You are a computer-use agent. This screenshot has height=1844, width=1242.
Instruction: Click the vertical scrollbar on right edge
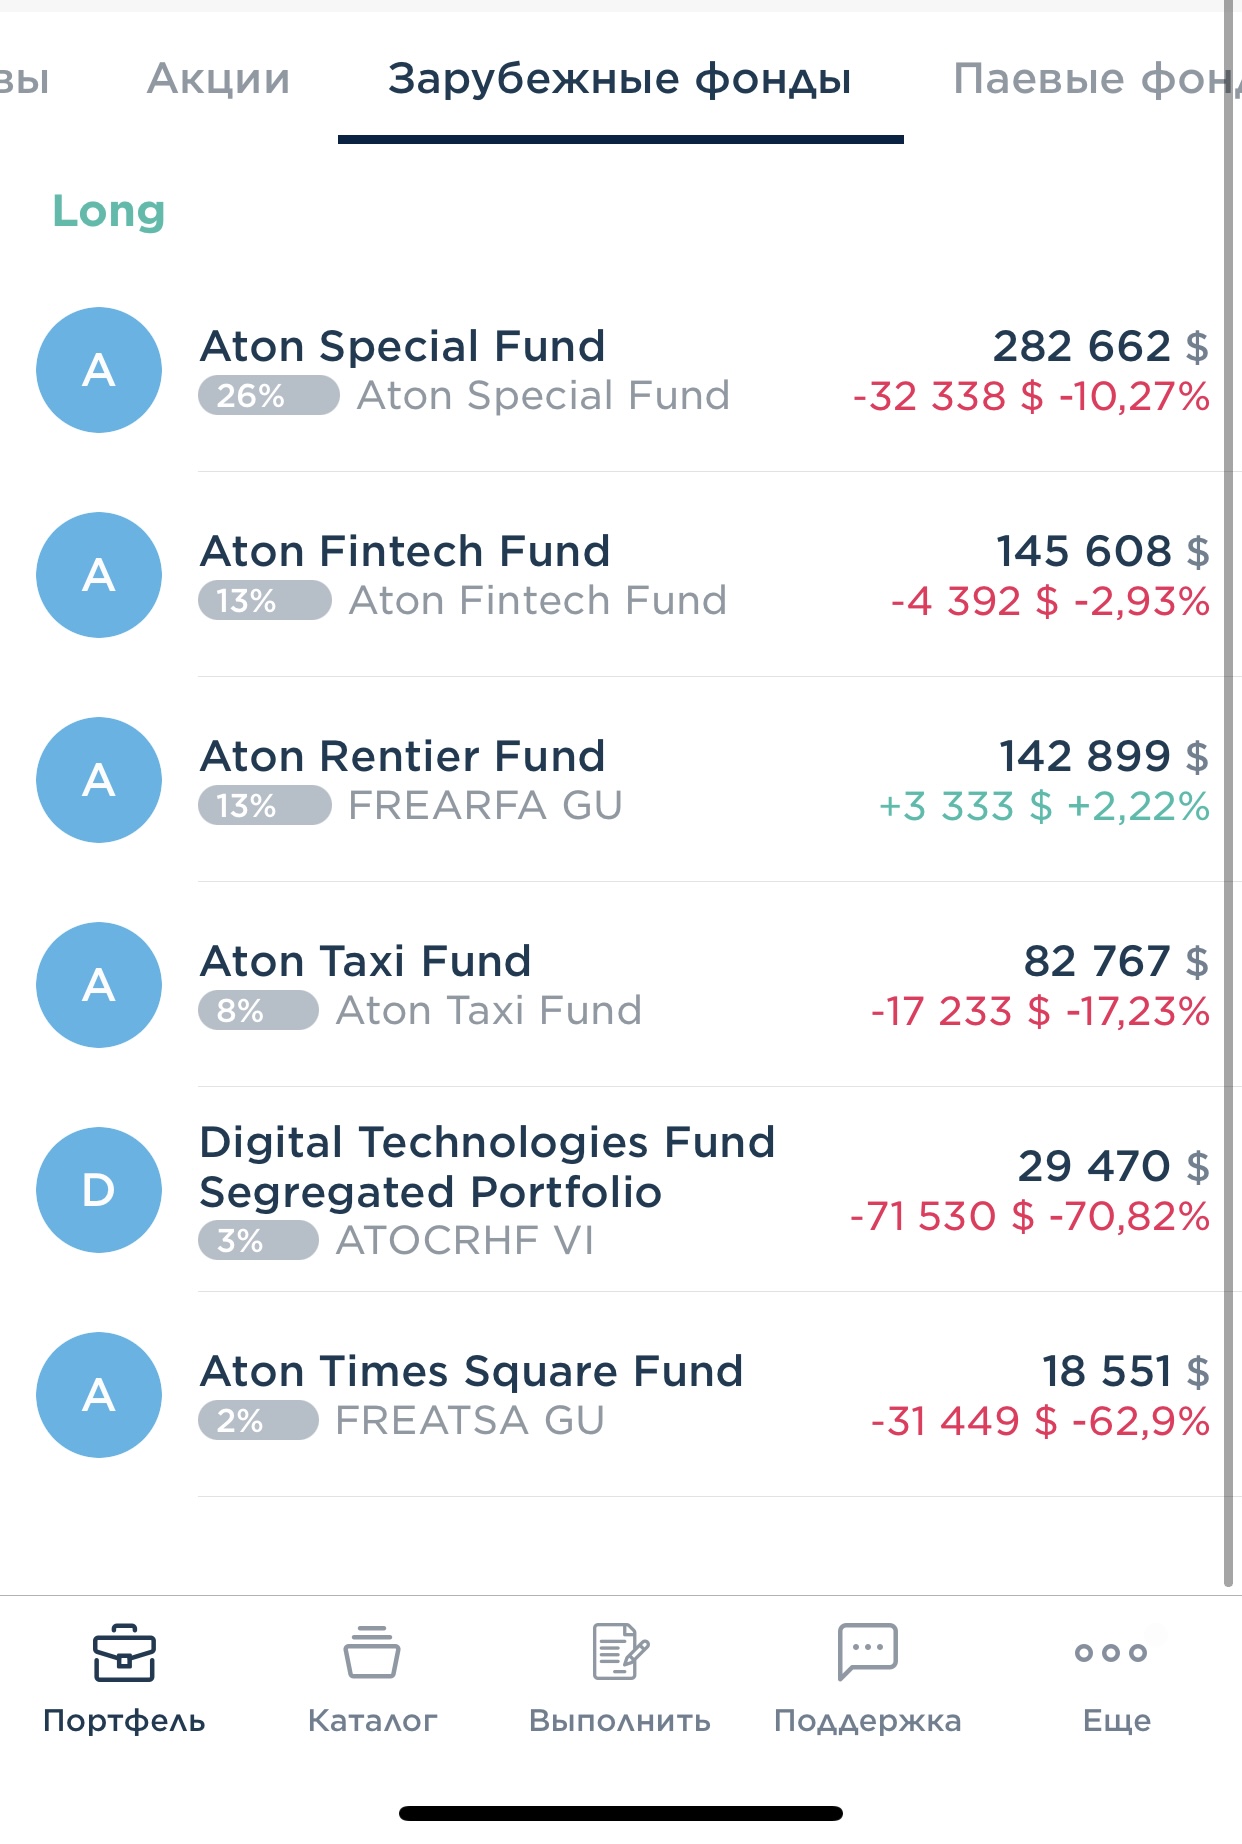[x=1229, y=794]
